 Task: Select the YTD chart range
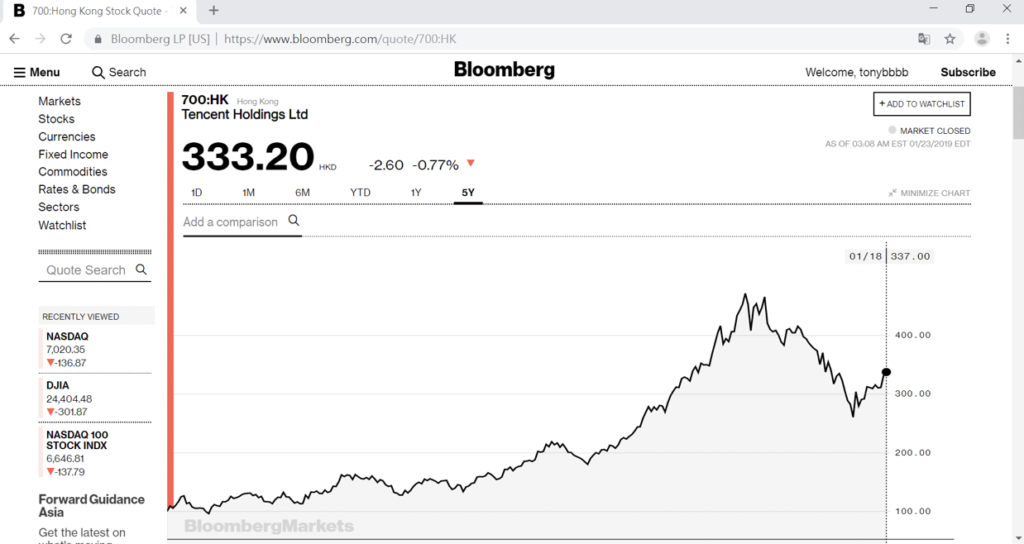[360, 193]
